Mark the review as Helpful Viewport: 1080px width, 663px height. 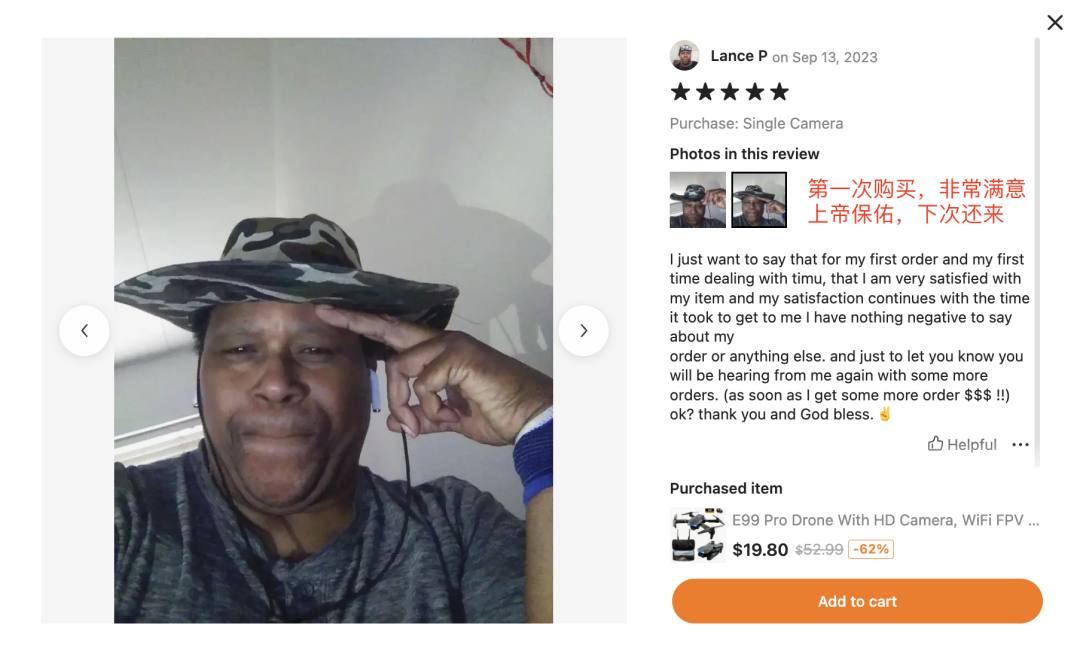pyautogui.click(x=962, y=444)
